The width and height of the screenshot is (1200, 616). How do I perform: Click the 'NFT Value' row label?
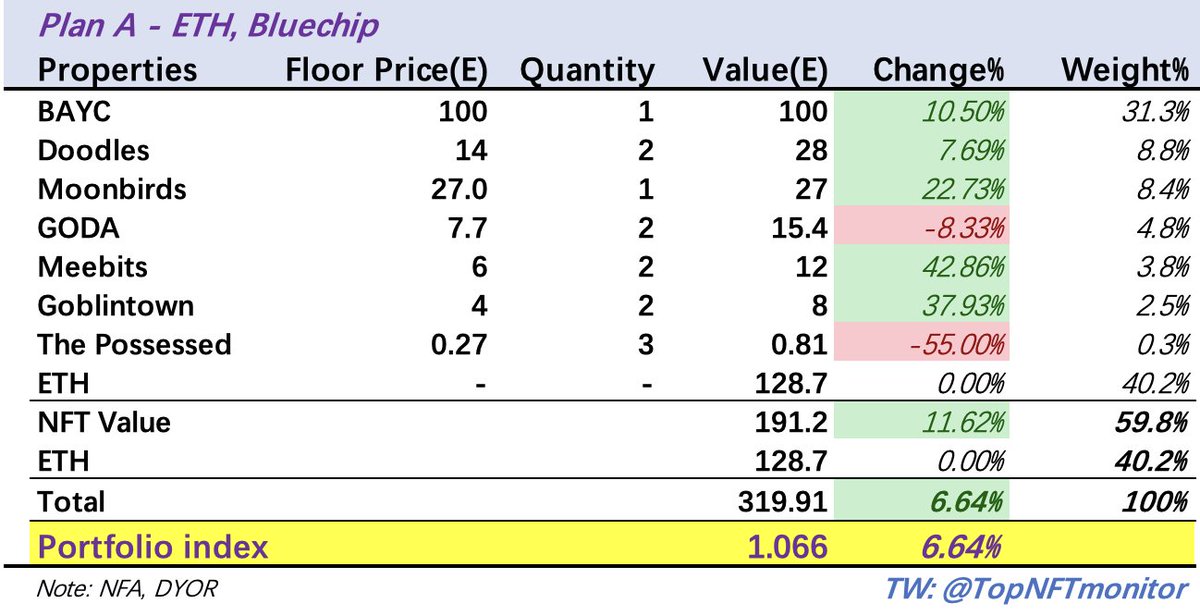point(104,422)
